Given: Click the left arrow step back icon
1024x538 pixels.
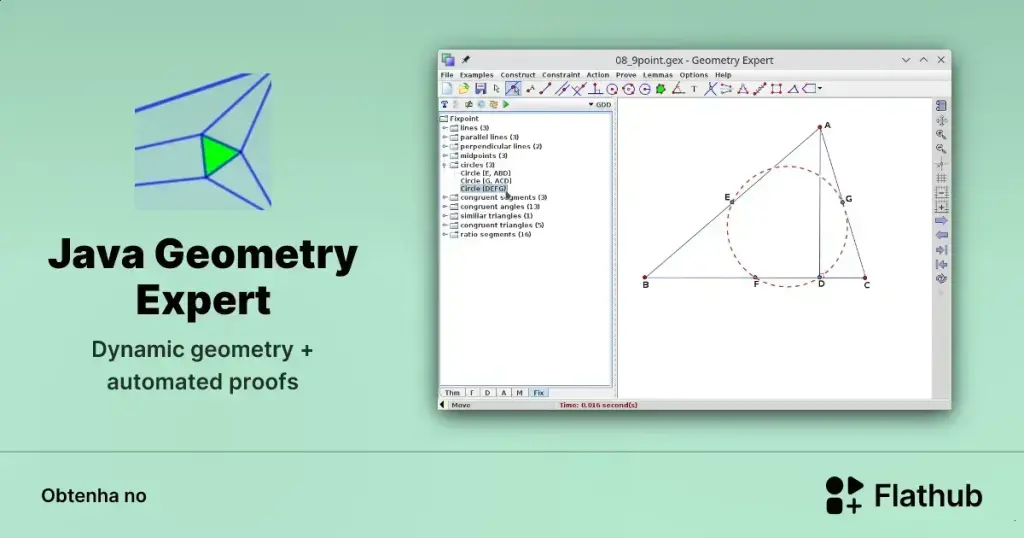Looking at the screenshot, I should (x=941, y=235).
